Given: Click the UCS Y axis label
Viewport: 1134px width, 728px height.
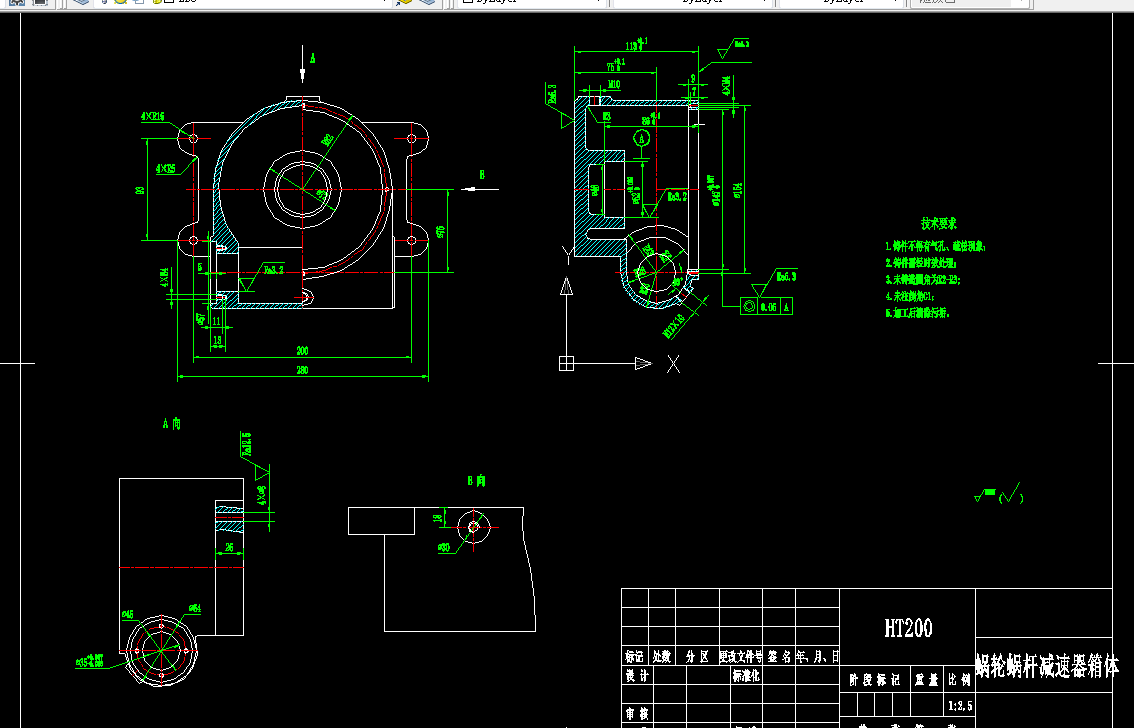Looking at the screenshot, I should pos(566,254).
